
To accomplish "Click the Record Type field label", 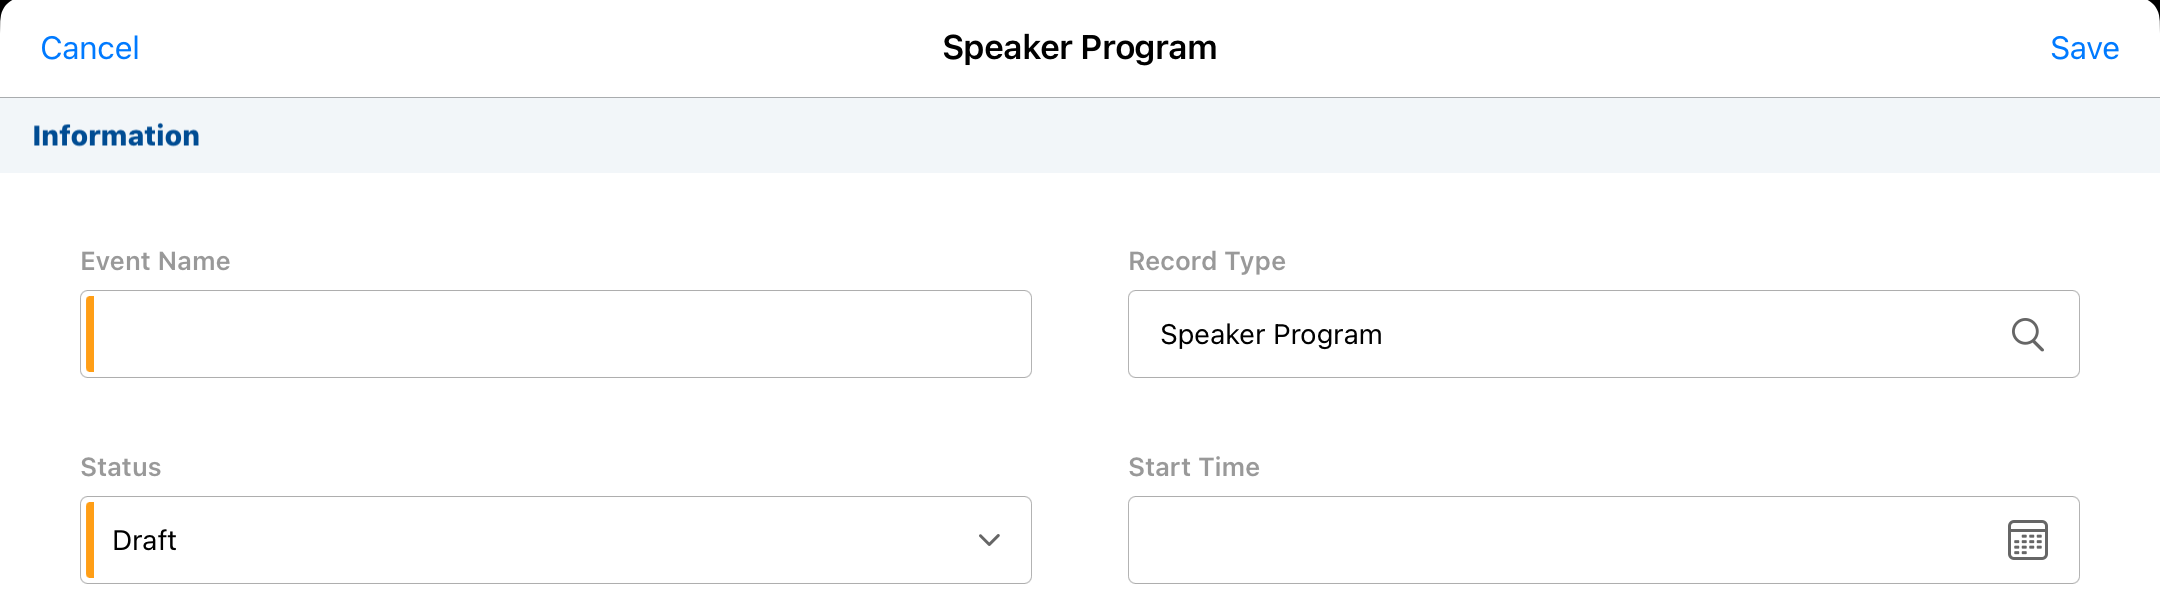I will pos(1206,261).
